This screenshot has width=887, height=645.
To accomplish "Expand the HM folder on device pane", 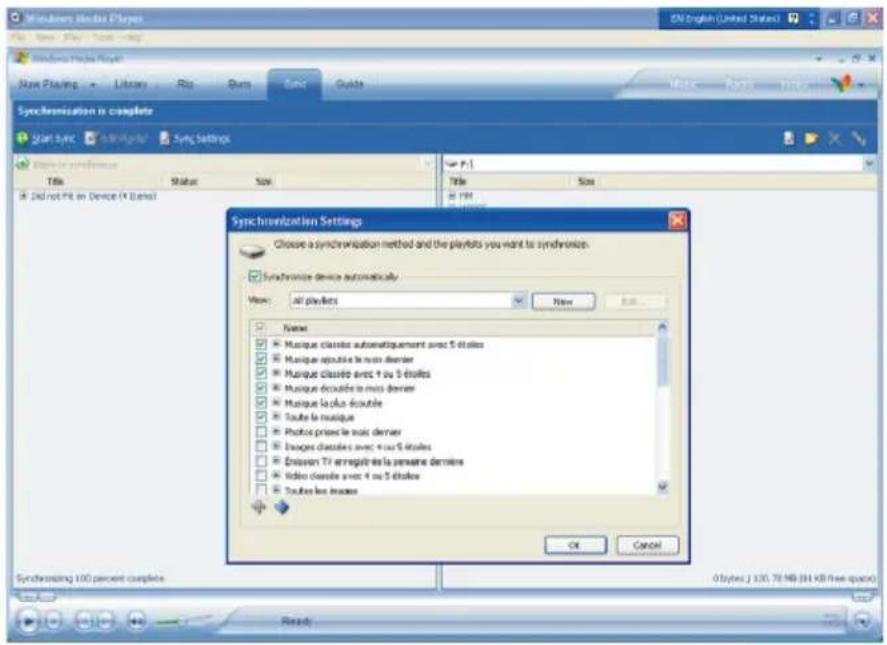I will [452, 196].
